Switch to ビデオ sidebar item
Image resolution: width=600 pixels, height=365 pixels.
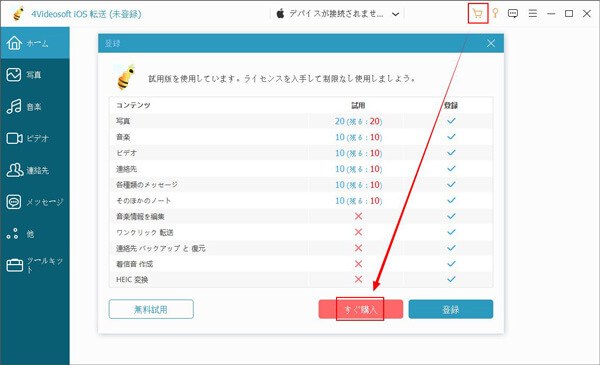(35, 138)
